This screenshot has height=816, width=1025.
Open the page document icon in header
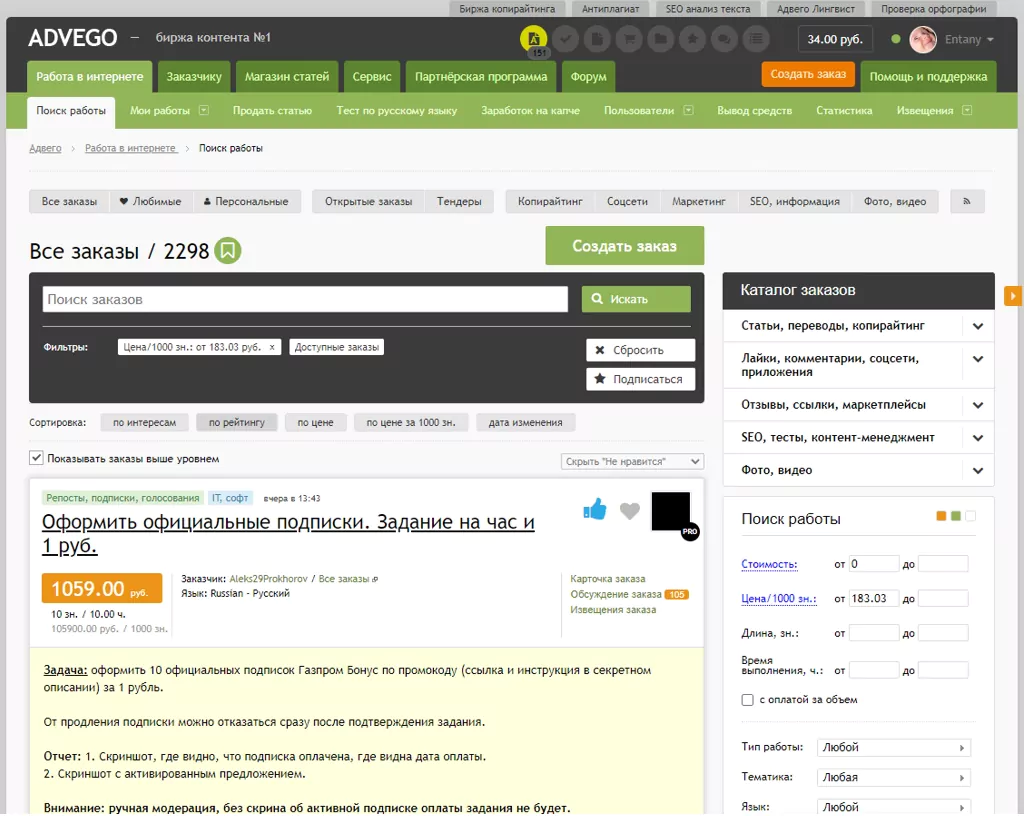pyautogui.click(x=597, y=39)
